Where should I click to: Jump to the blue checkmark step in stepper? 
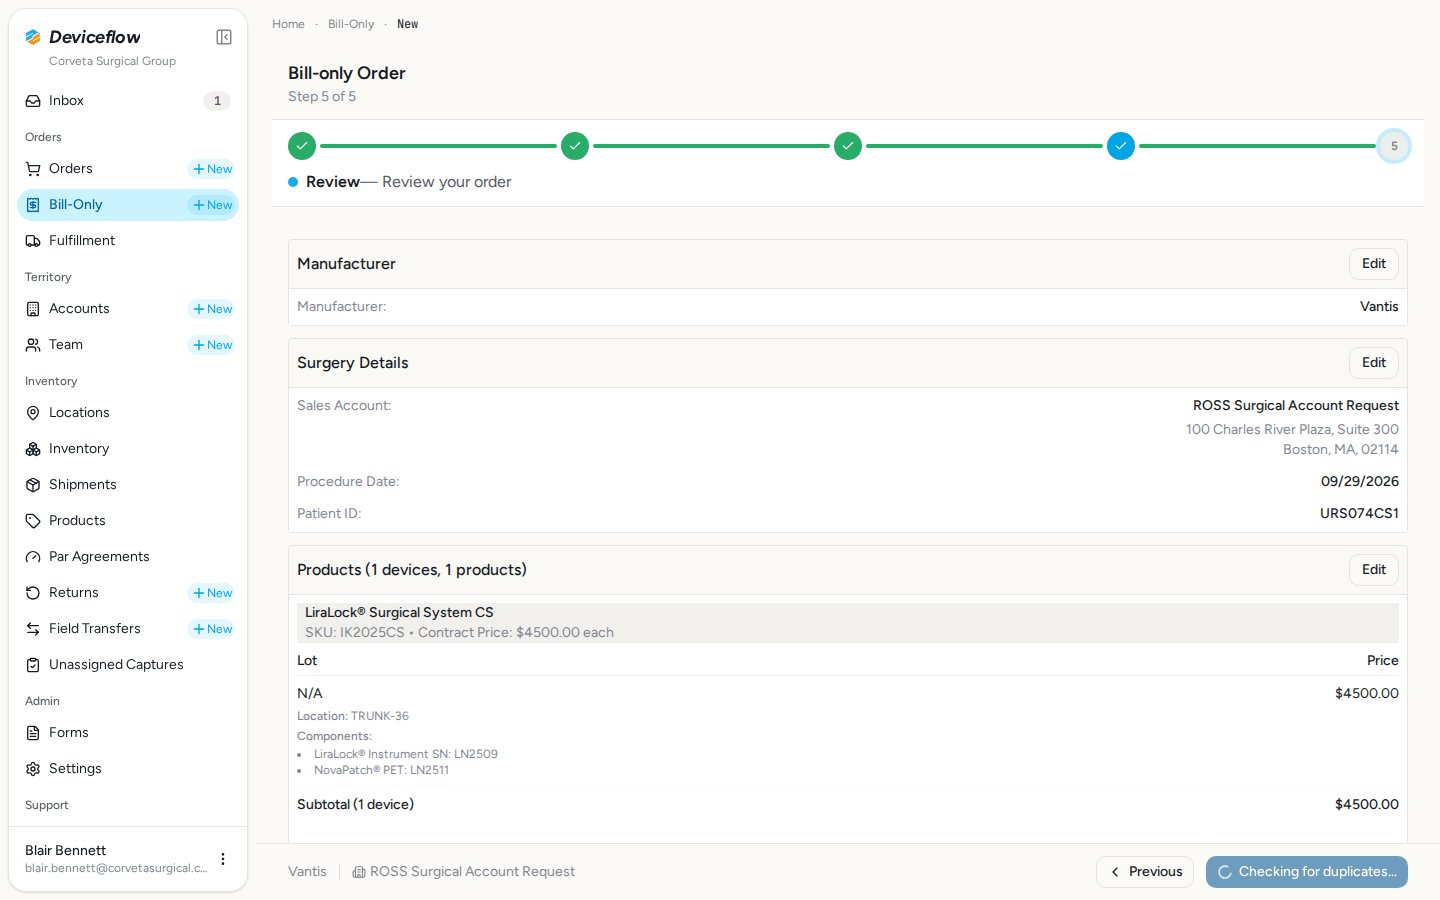1121,146
